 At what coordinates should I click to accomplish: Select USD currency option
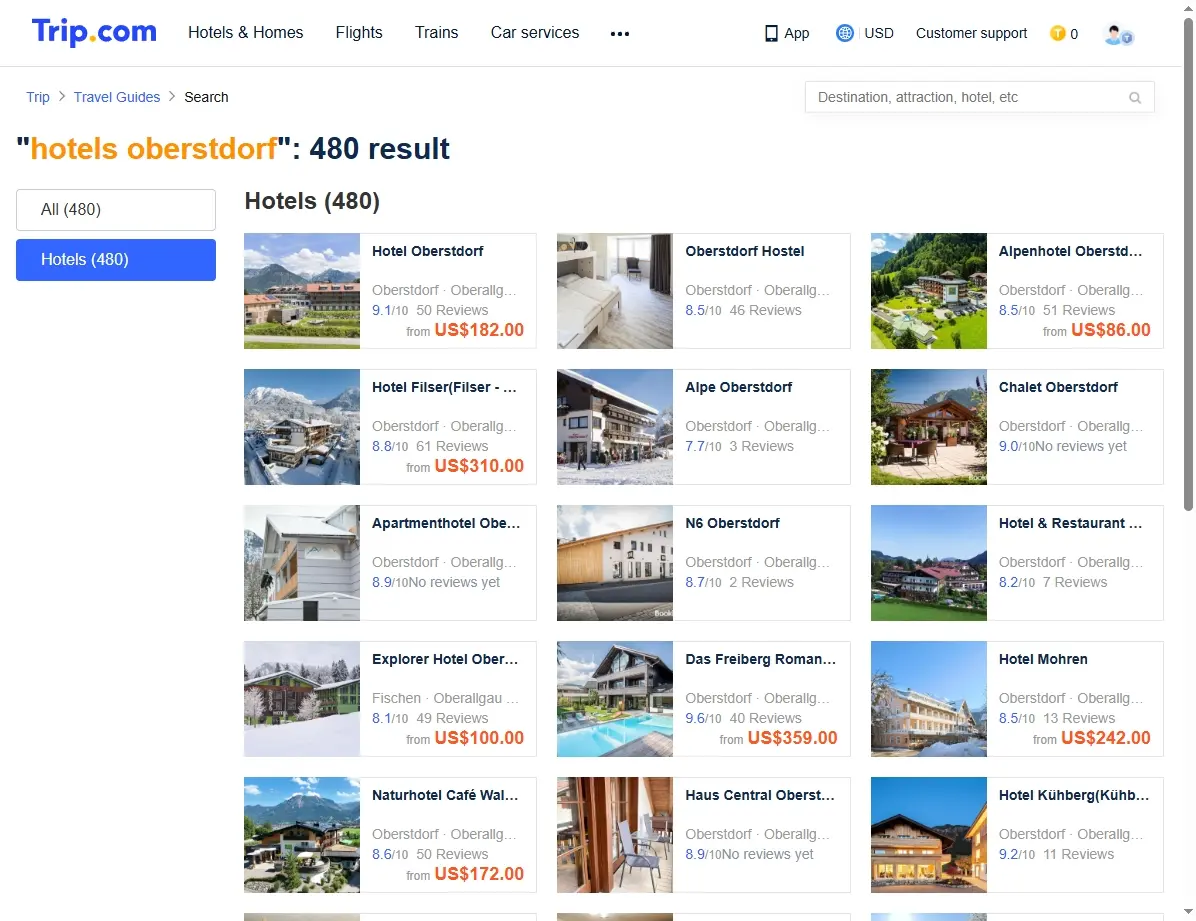[879, 33]
